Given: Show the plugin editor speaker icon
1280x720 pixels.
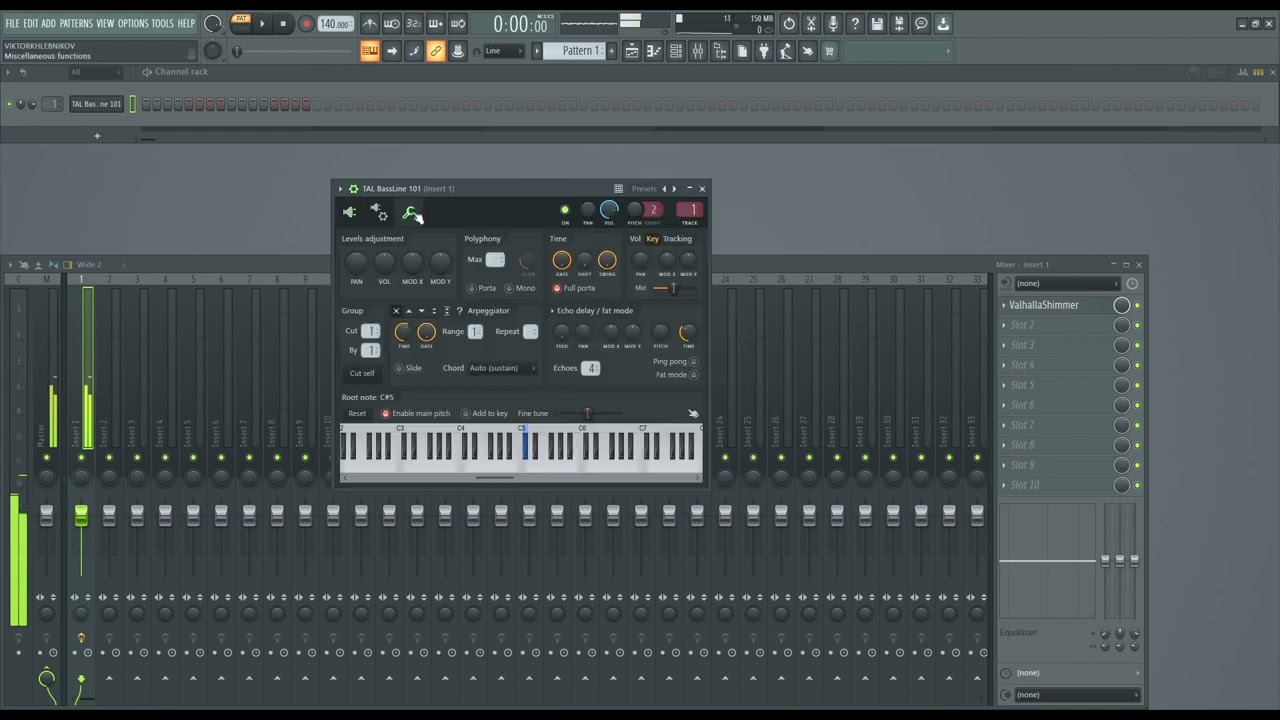Looking at the screenshot, I should click(349, 212).
